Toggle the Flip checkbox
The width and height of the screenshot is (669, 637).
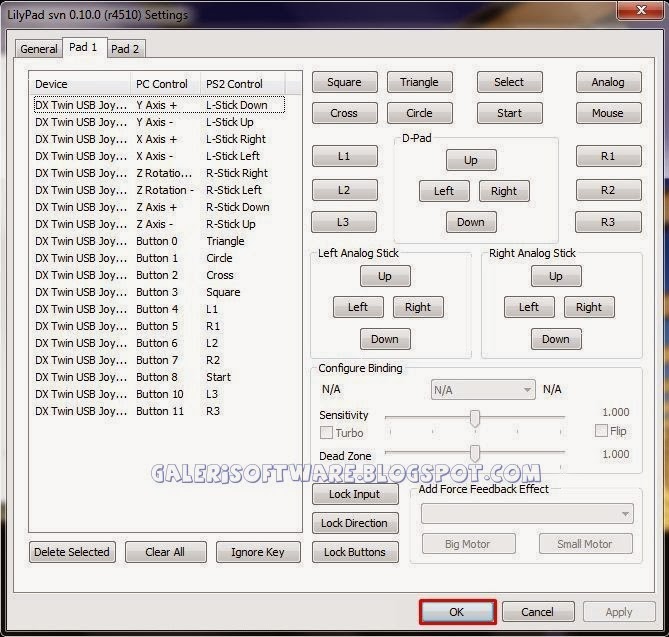point(601,430)
